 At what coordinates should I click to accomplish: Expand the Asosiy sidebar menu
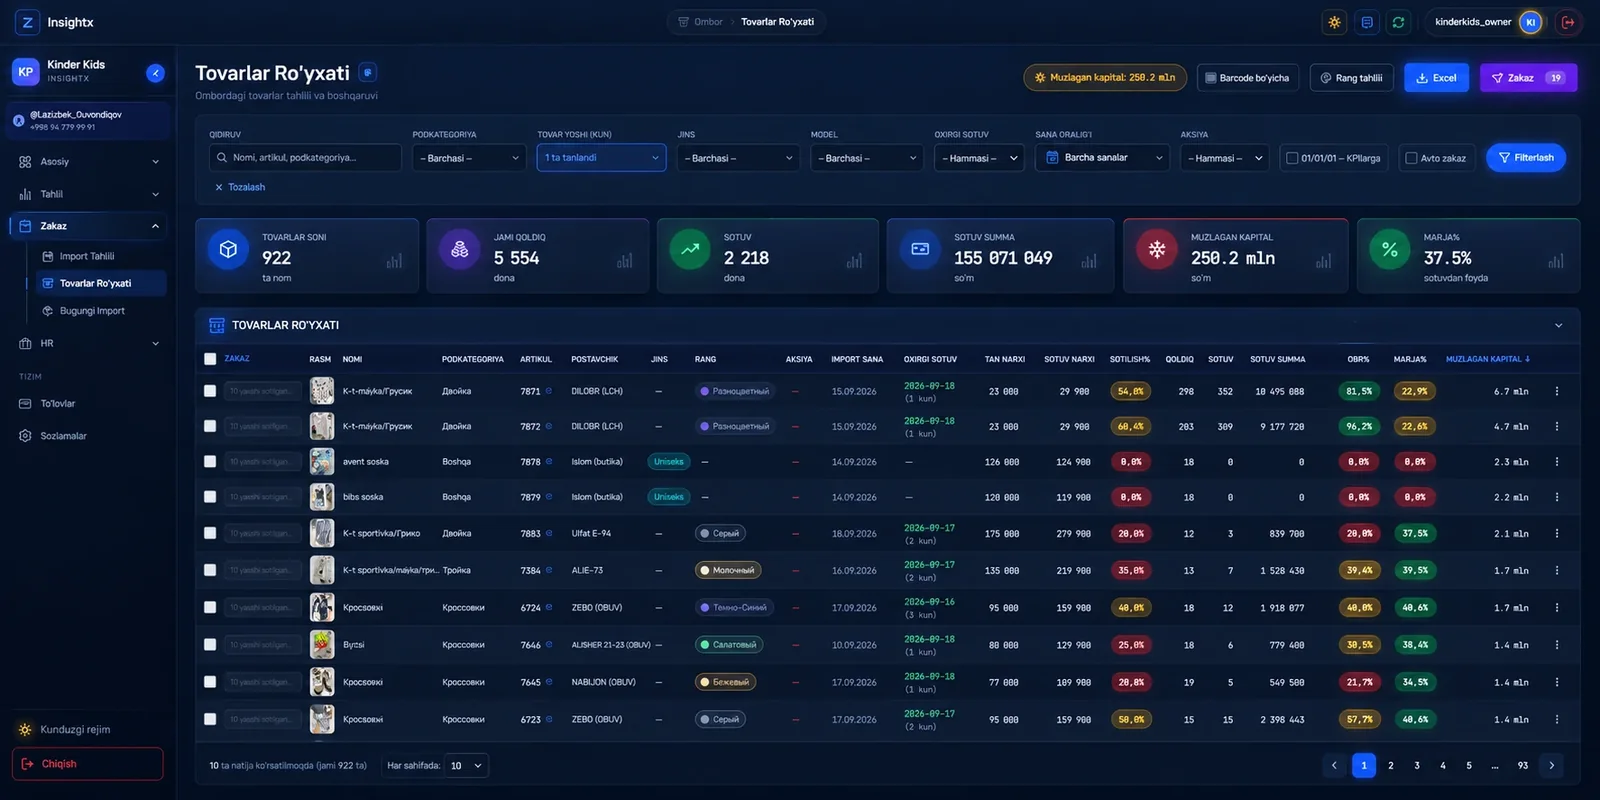(x=88, y=161)
